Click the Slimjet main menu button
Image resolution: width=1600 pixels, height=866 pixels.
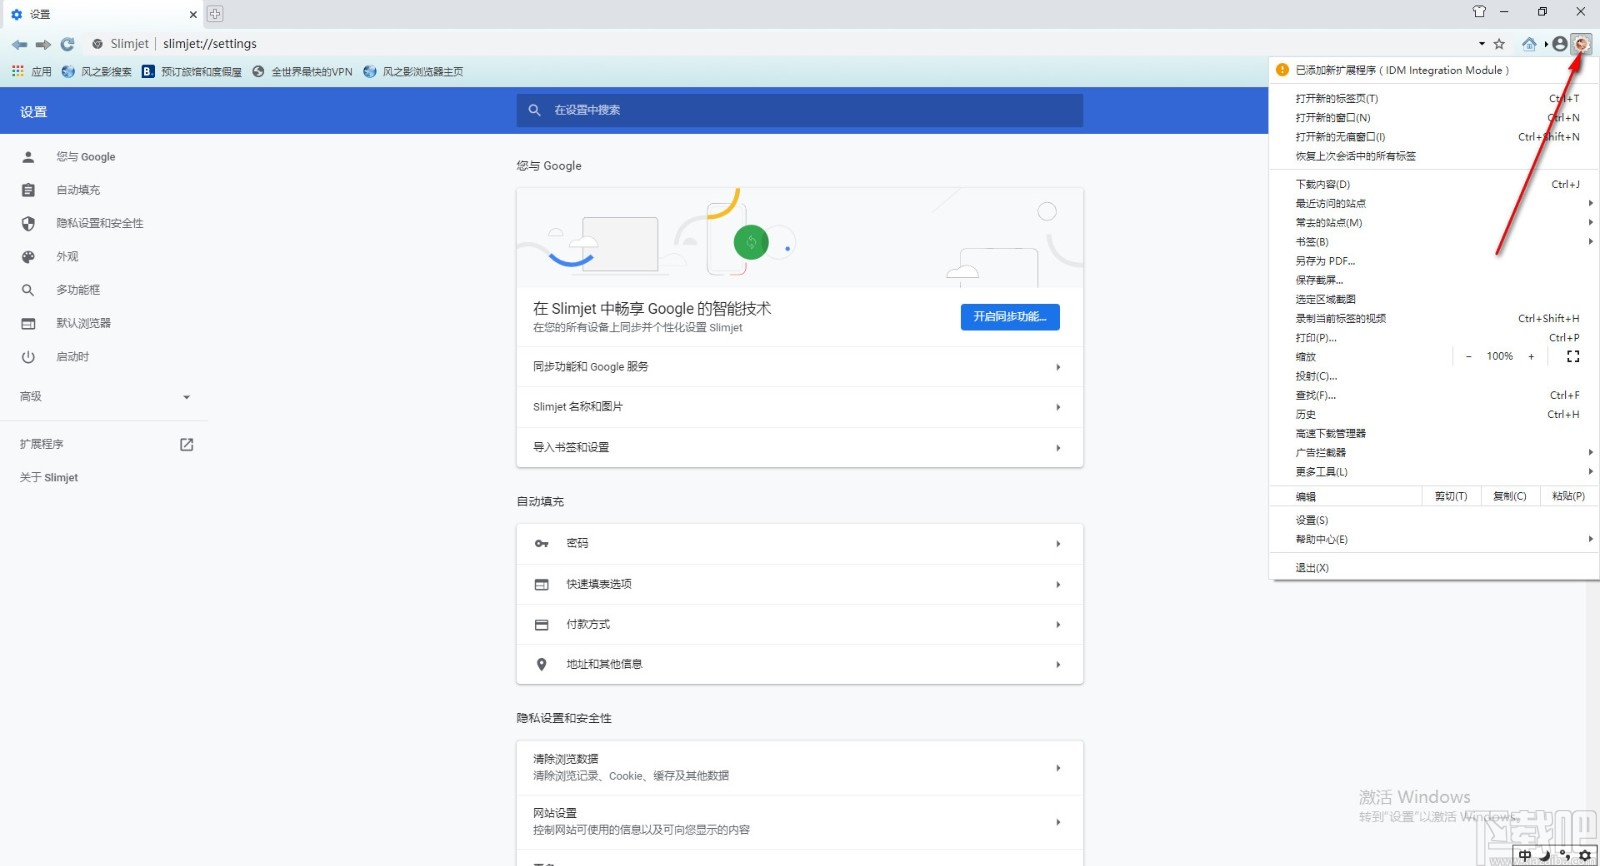[1581, 44]
